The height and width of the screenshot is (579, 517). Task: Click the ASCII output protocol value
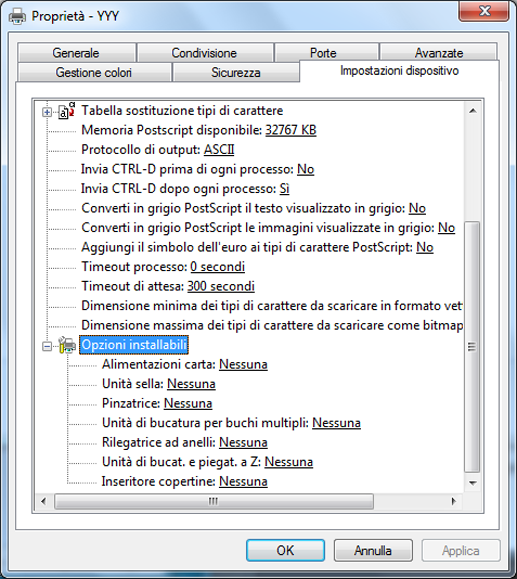(219, 150)
